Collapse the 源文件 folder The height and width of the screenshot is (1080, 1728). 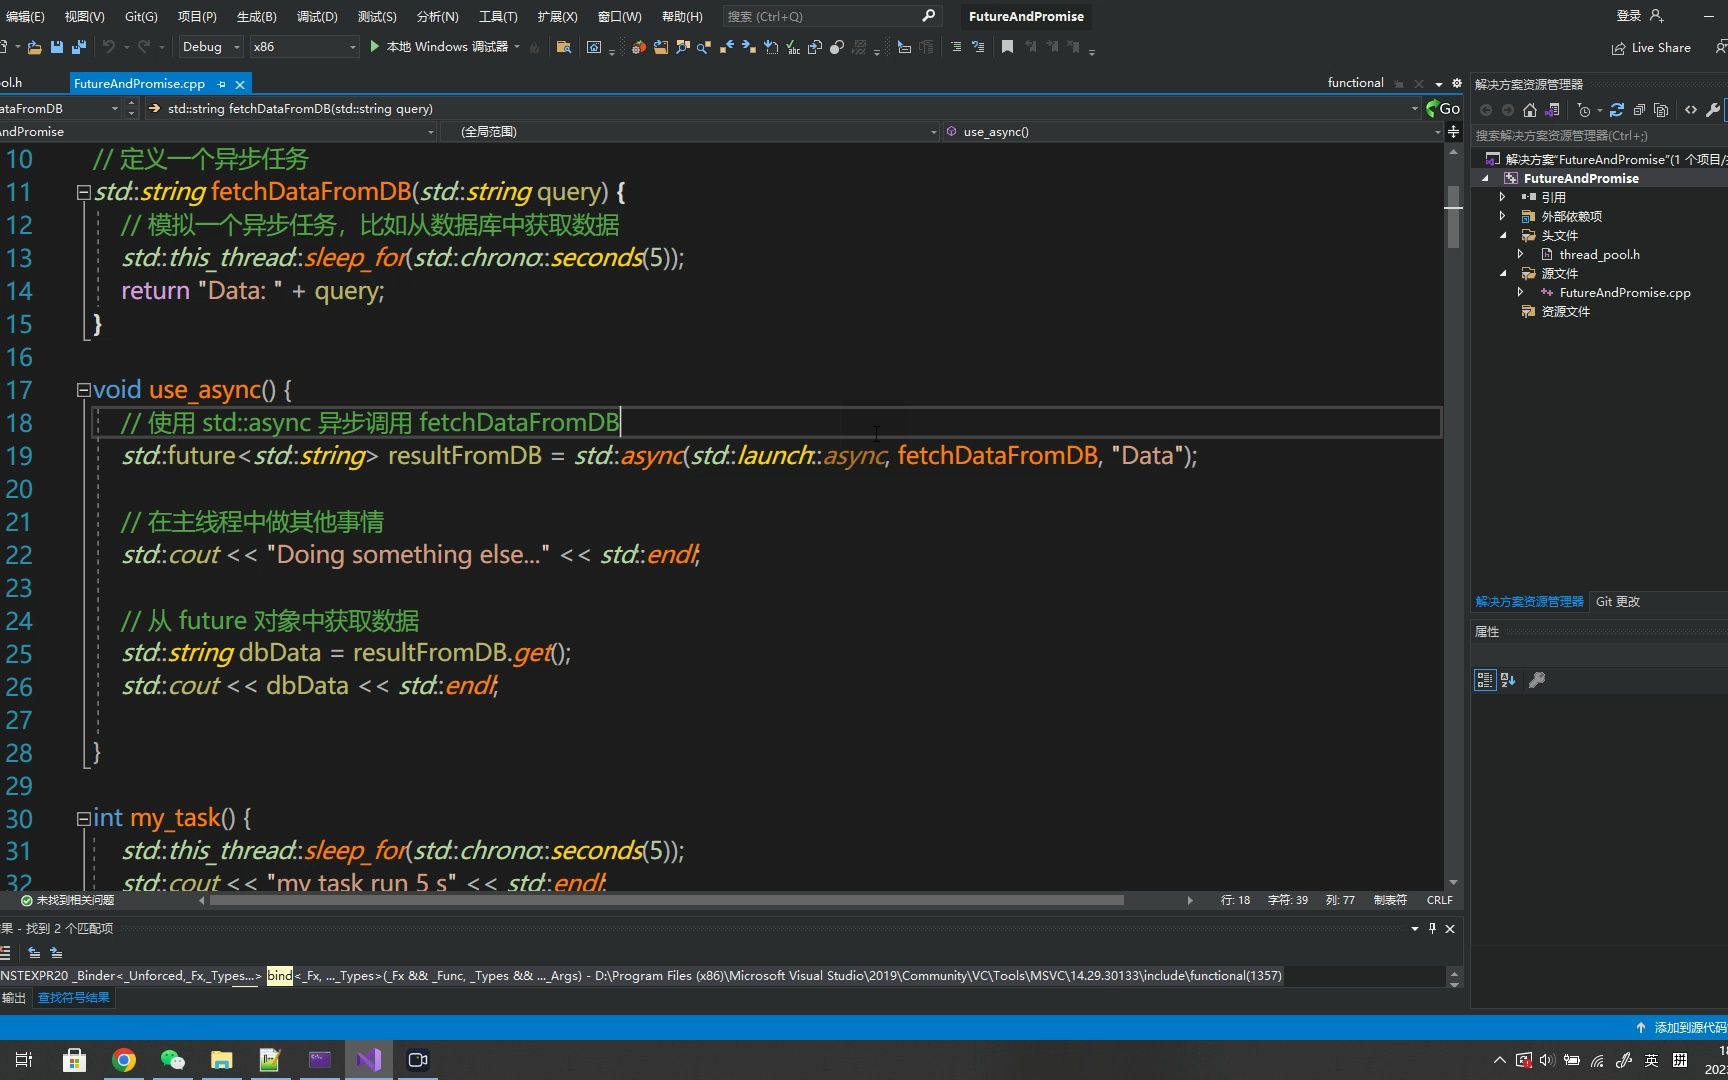[1502, 273]
